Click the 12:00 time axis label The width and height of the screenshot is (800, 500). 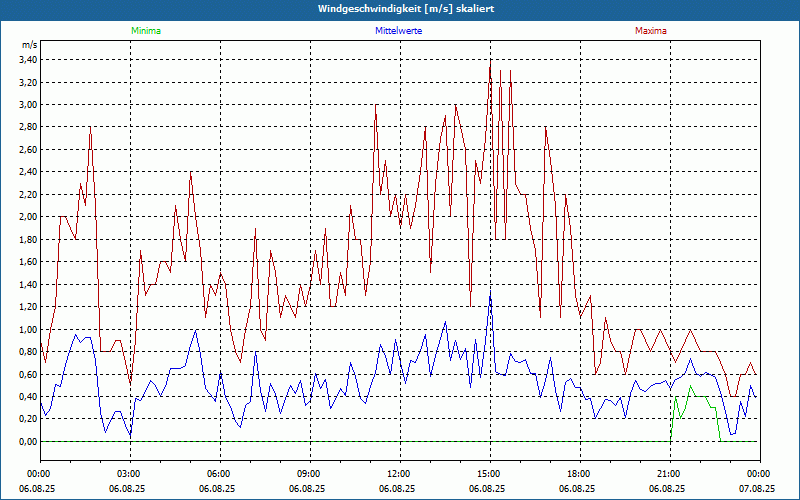(401, 474)
